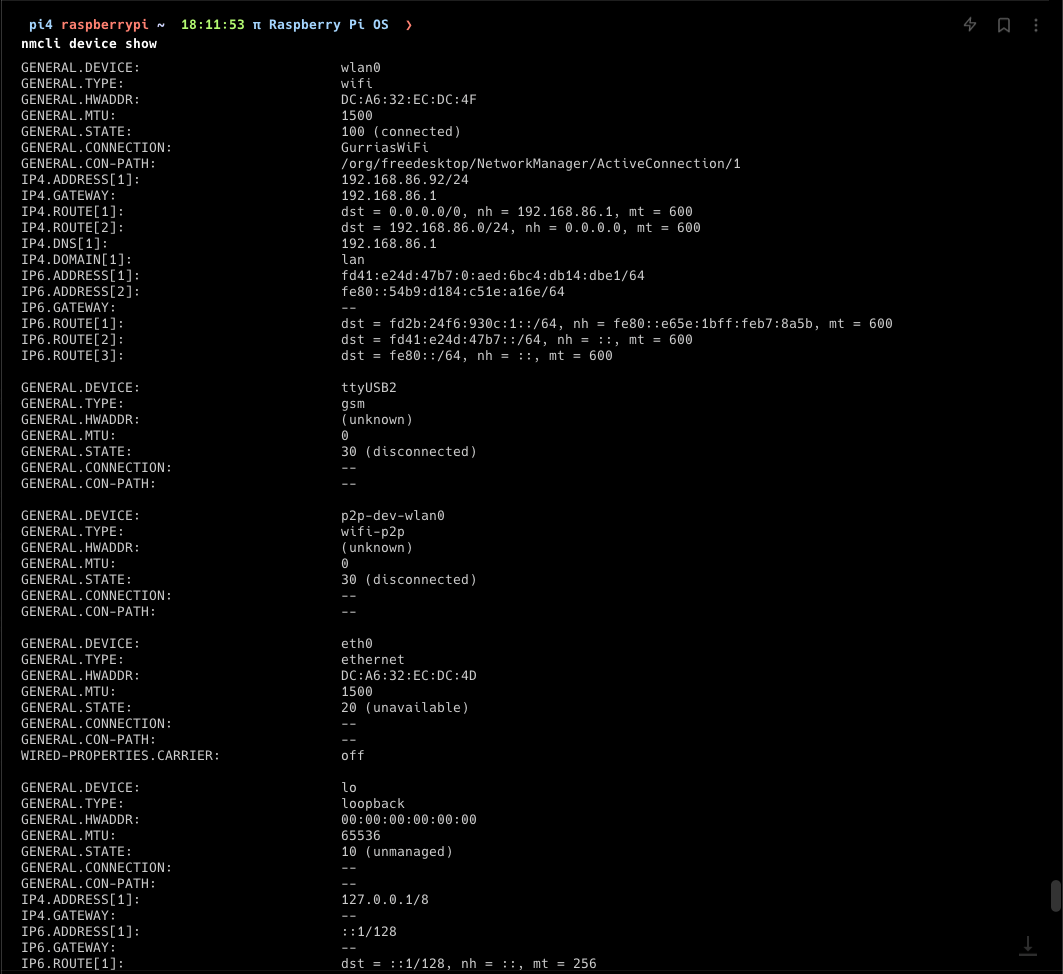This screenshot has height=974, width=1063.
Task: Select IPv6 address fd41:e24d:47b7:0:aed:6bc4:db14:dbe1/64
Action: [493, 276]
